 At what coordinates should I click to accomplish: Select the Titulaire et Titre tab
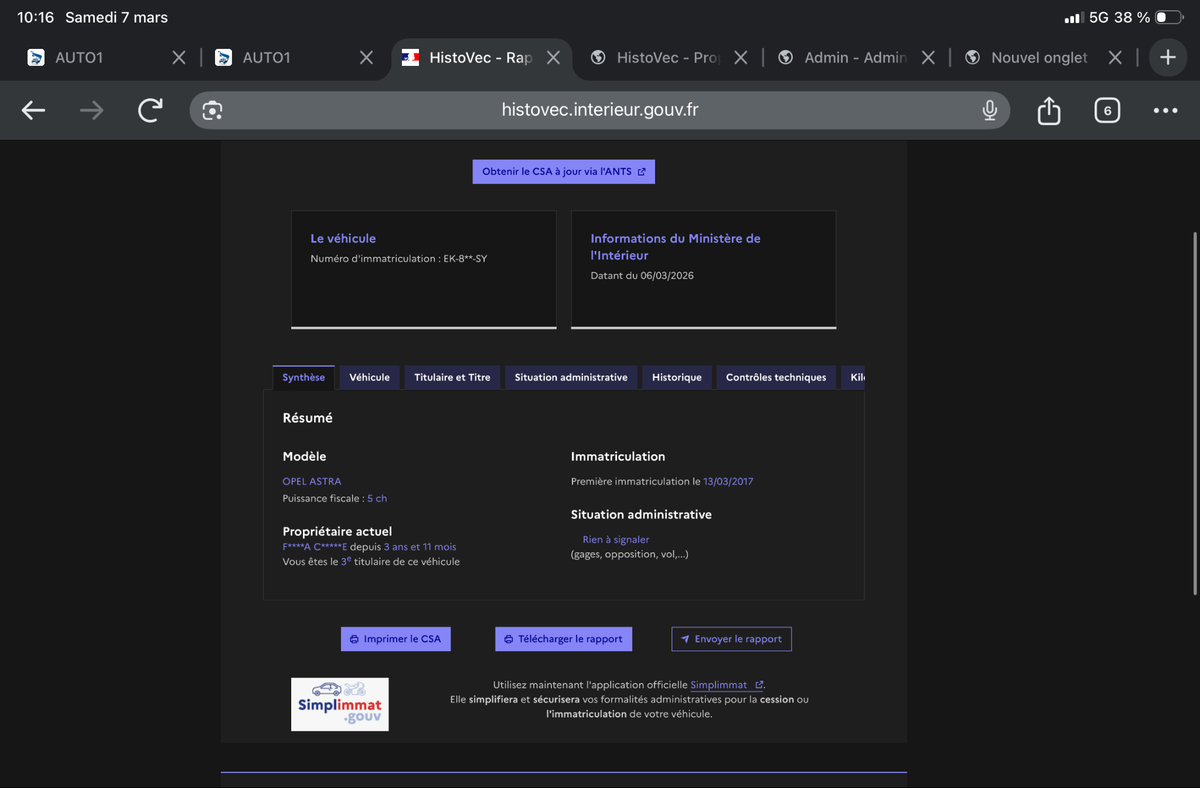coord(452,377)
